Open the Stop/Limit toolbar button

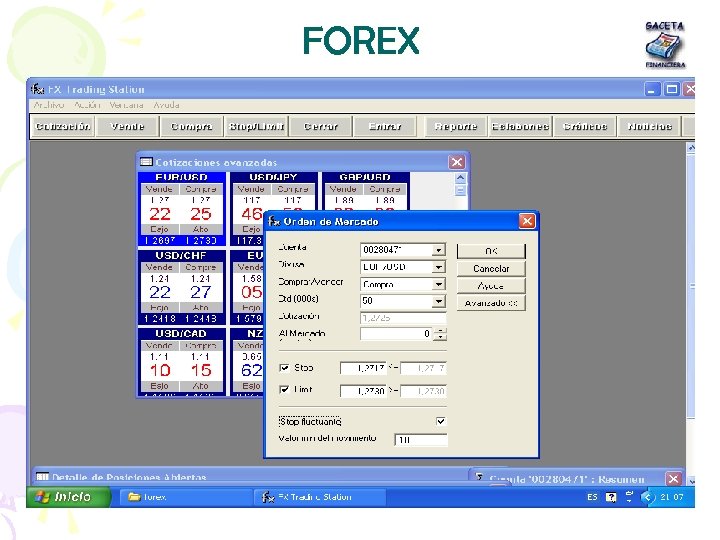coord(256,126)
